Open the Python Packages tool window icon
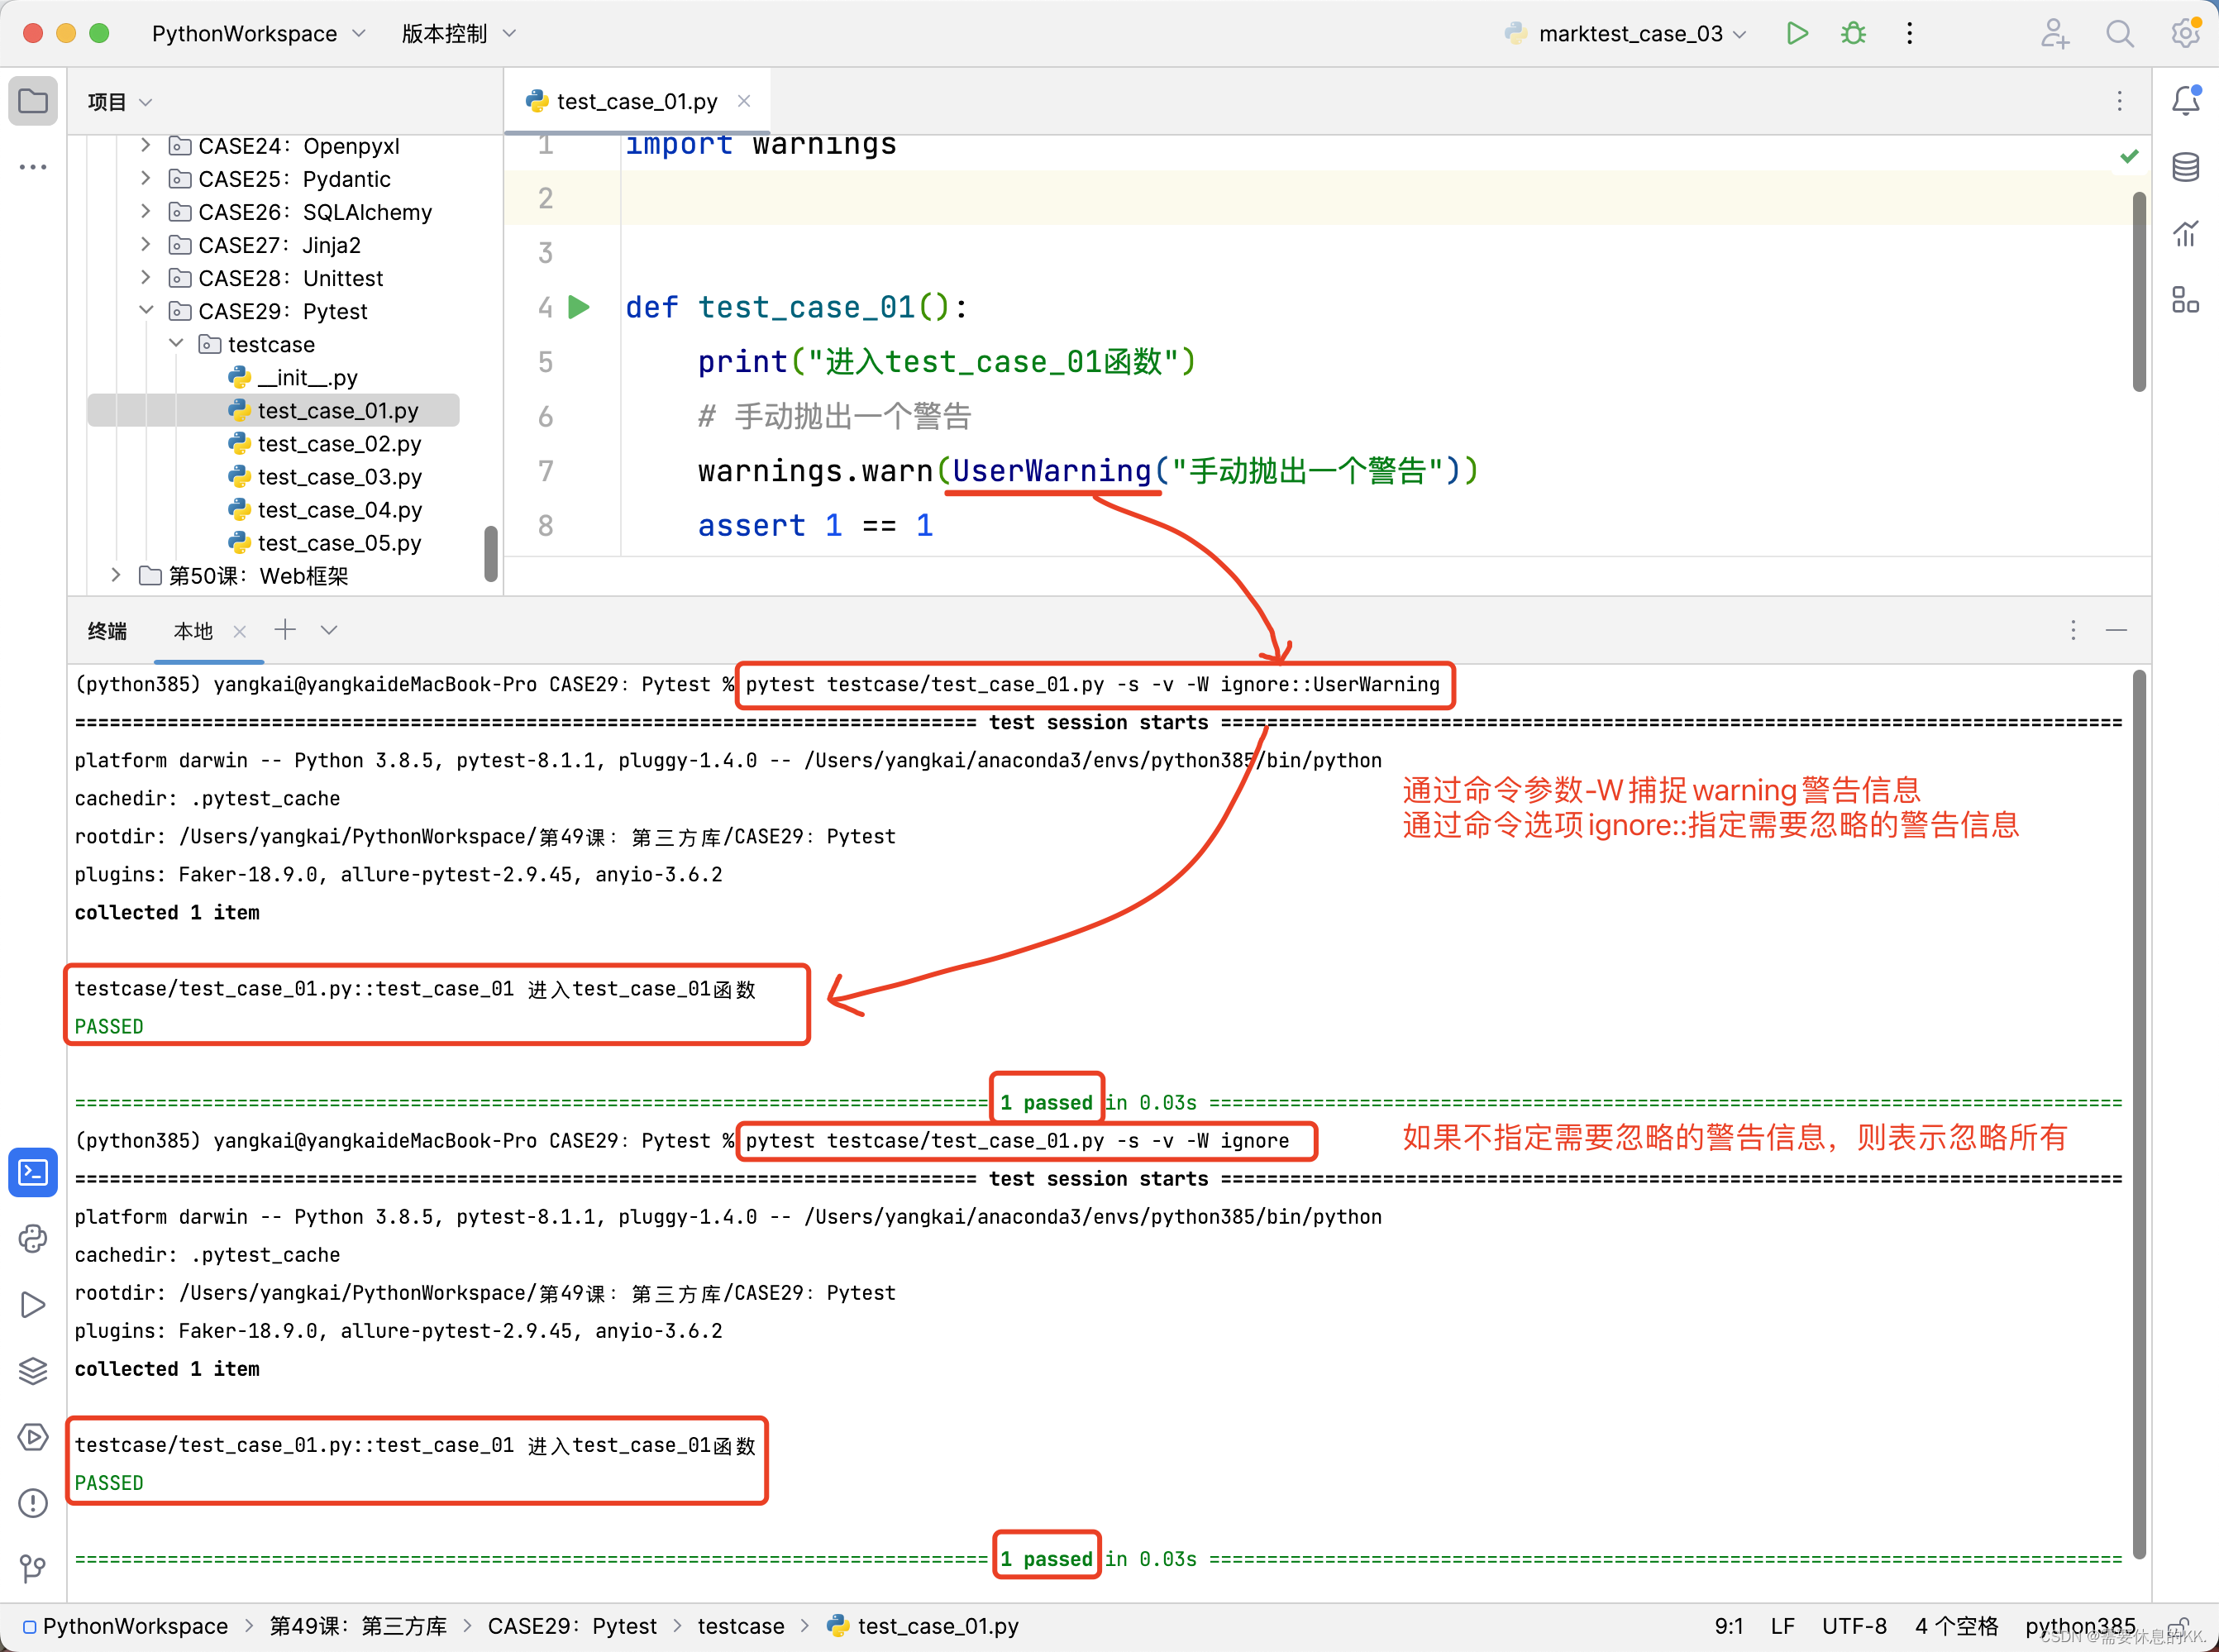 33,1238
